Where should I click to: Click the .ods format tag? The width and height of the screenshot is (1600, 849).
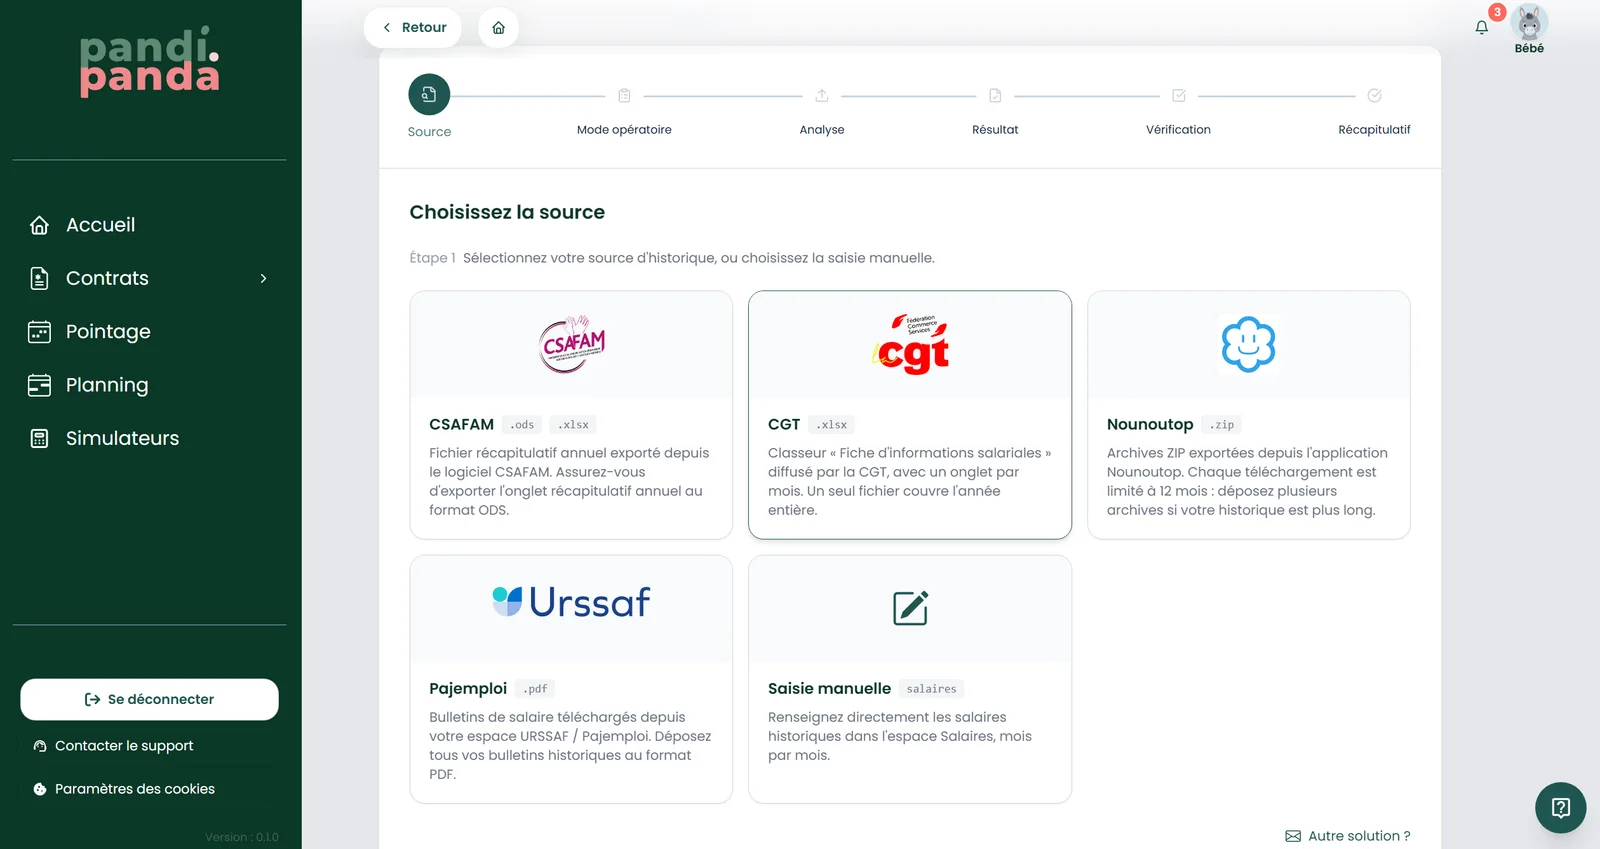tap(522, 425)
